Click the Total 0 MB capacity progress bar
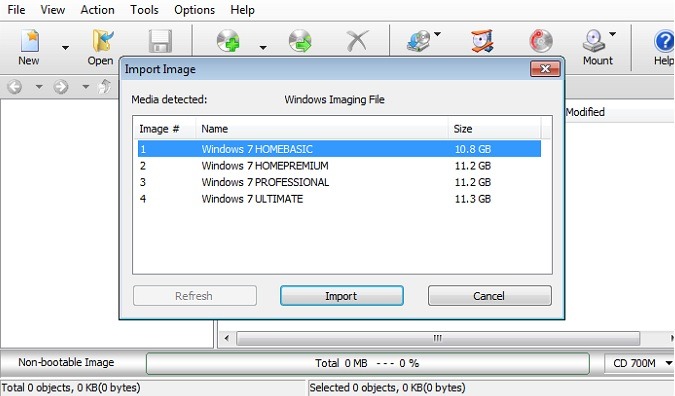 pos(367,363)
